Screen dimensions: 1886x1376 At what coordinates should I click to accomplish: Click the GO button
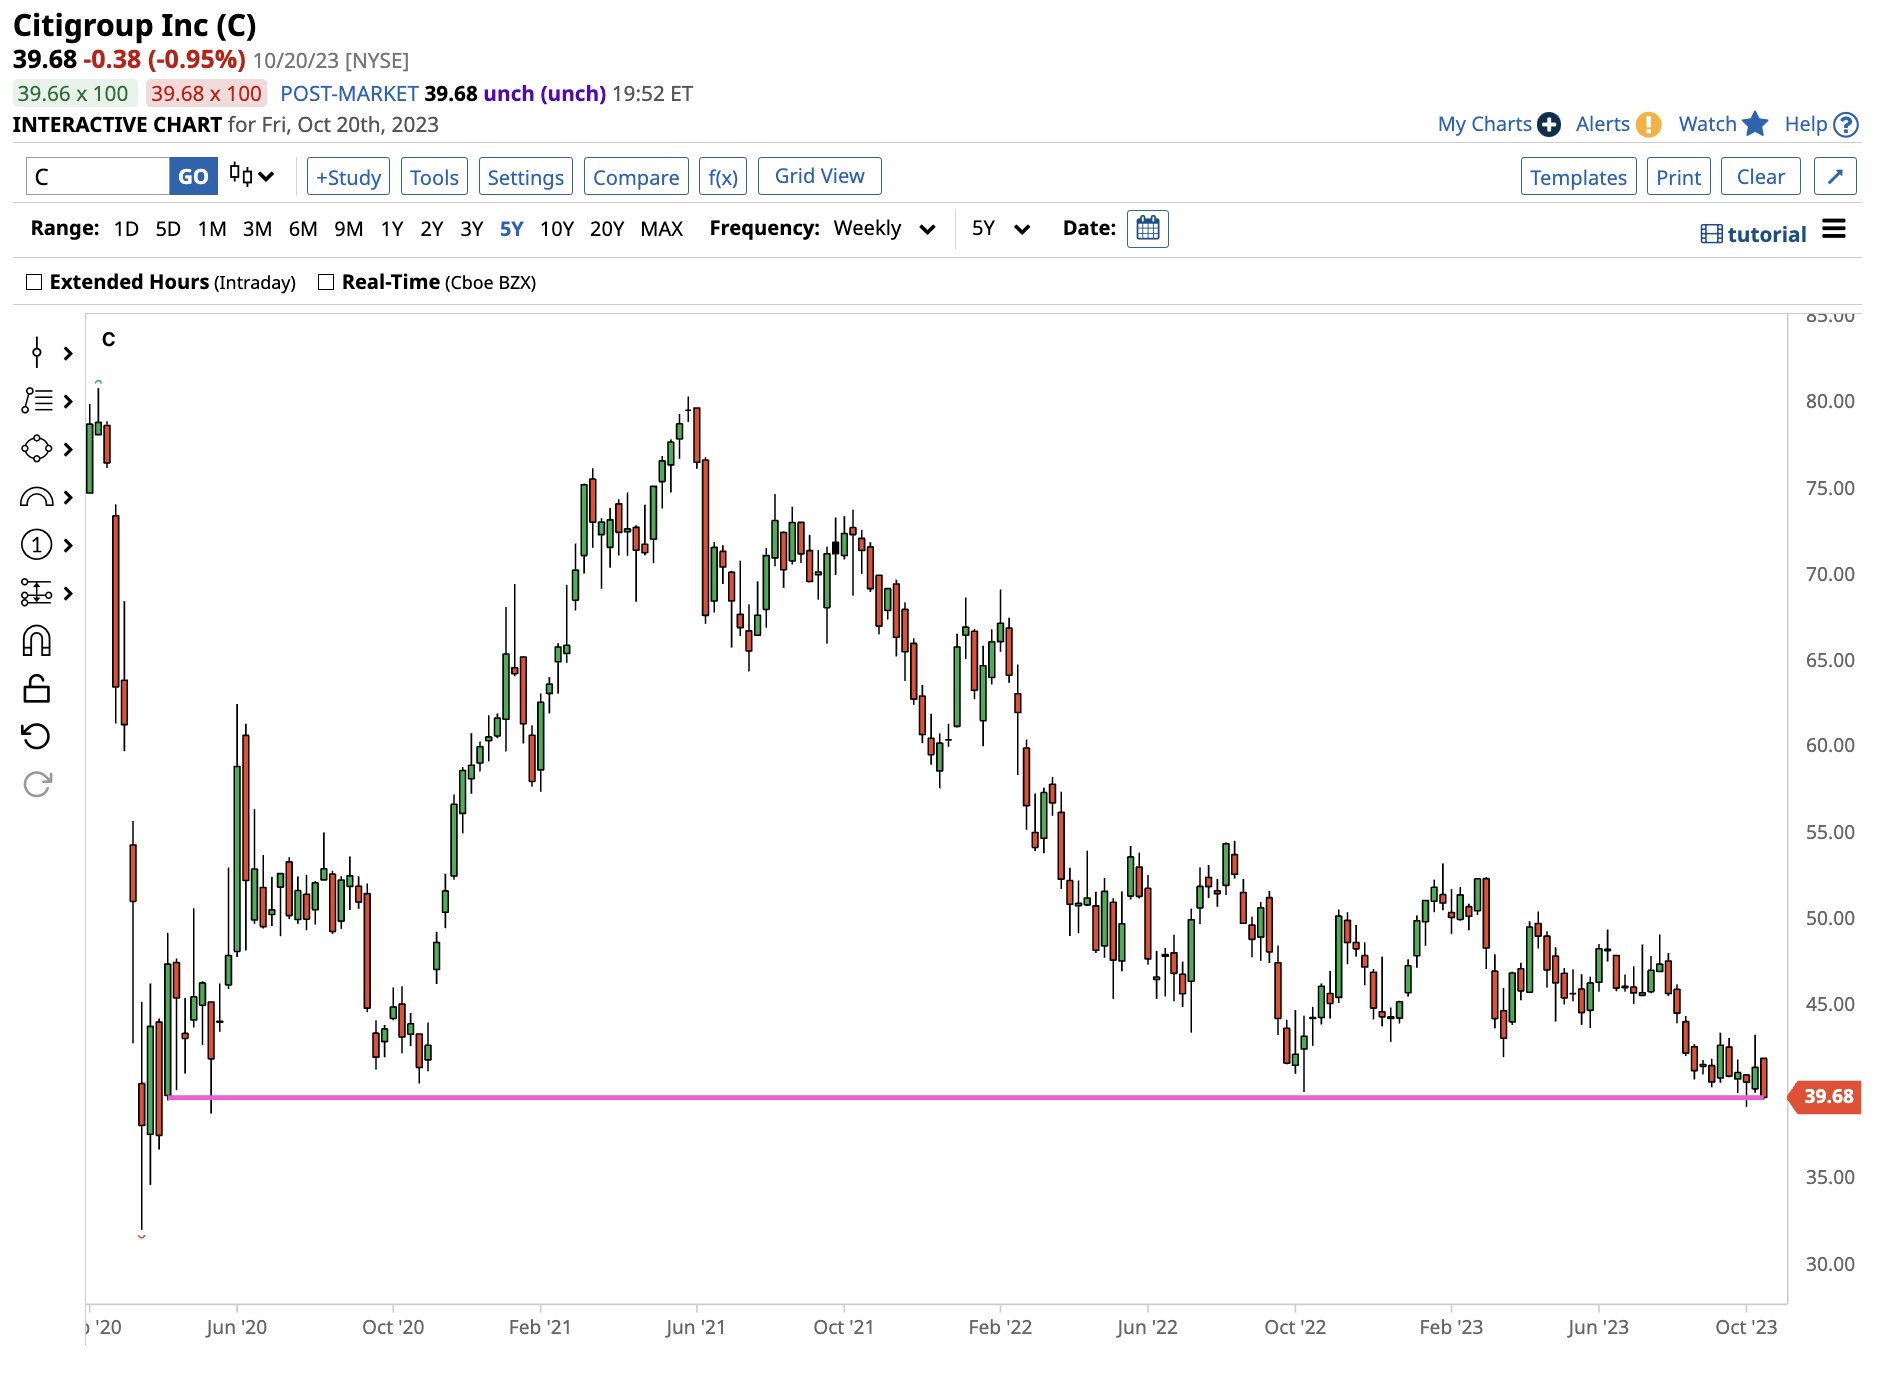193,176
